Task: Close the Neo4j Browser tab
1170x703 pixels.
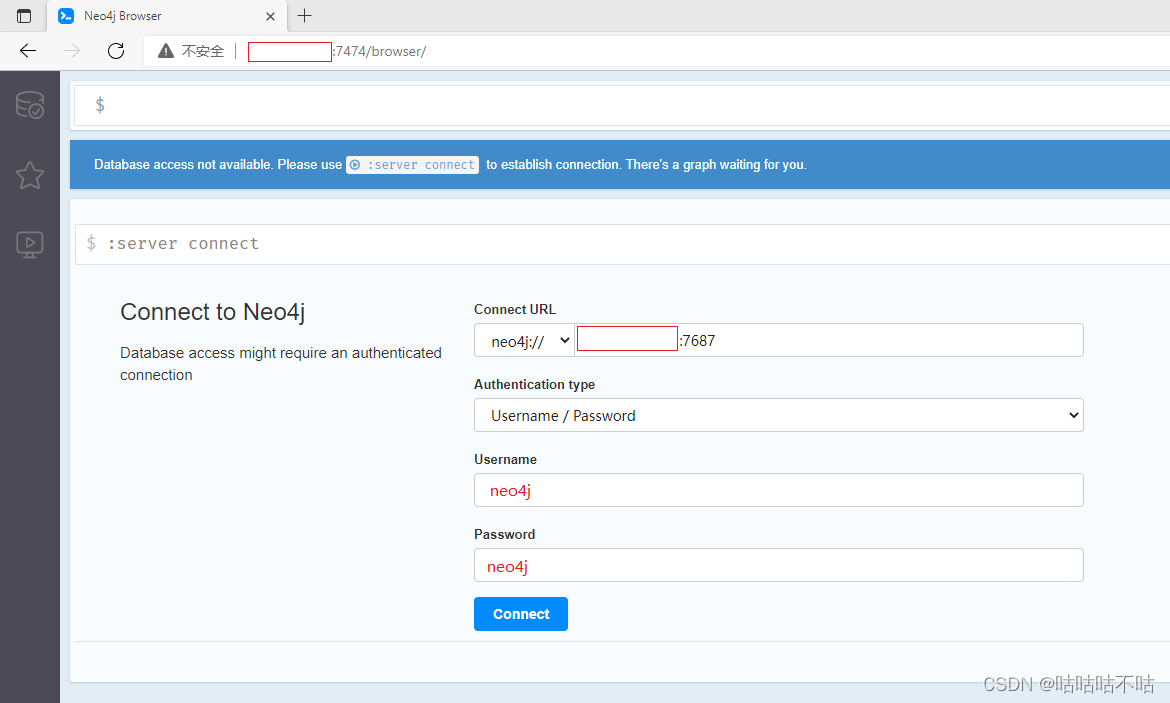Action: 270,16
